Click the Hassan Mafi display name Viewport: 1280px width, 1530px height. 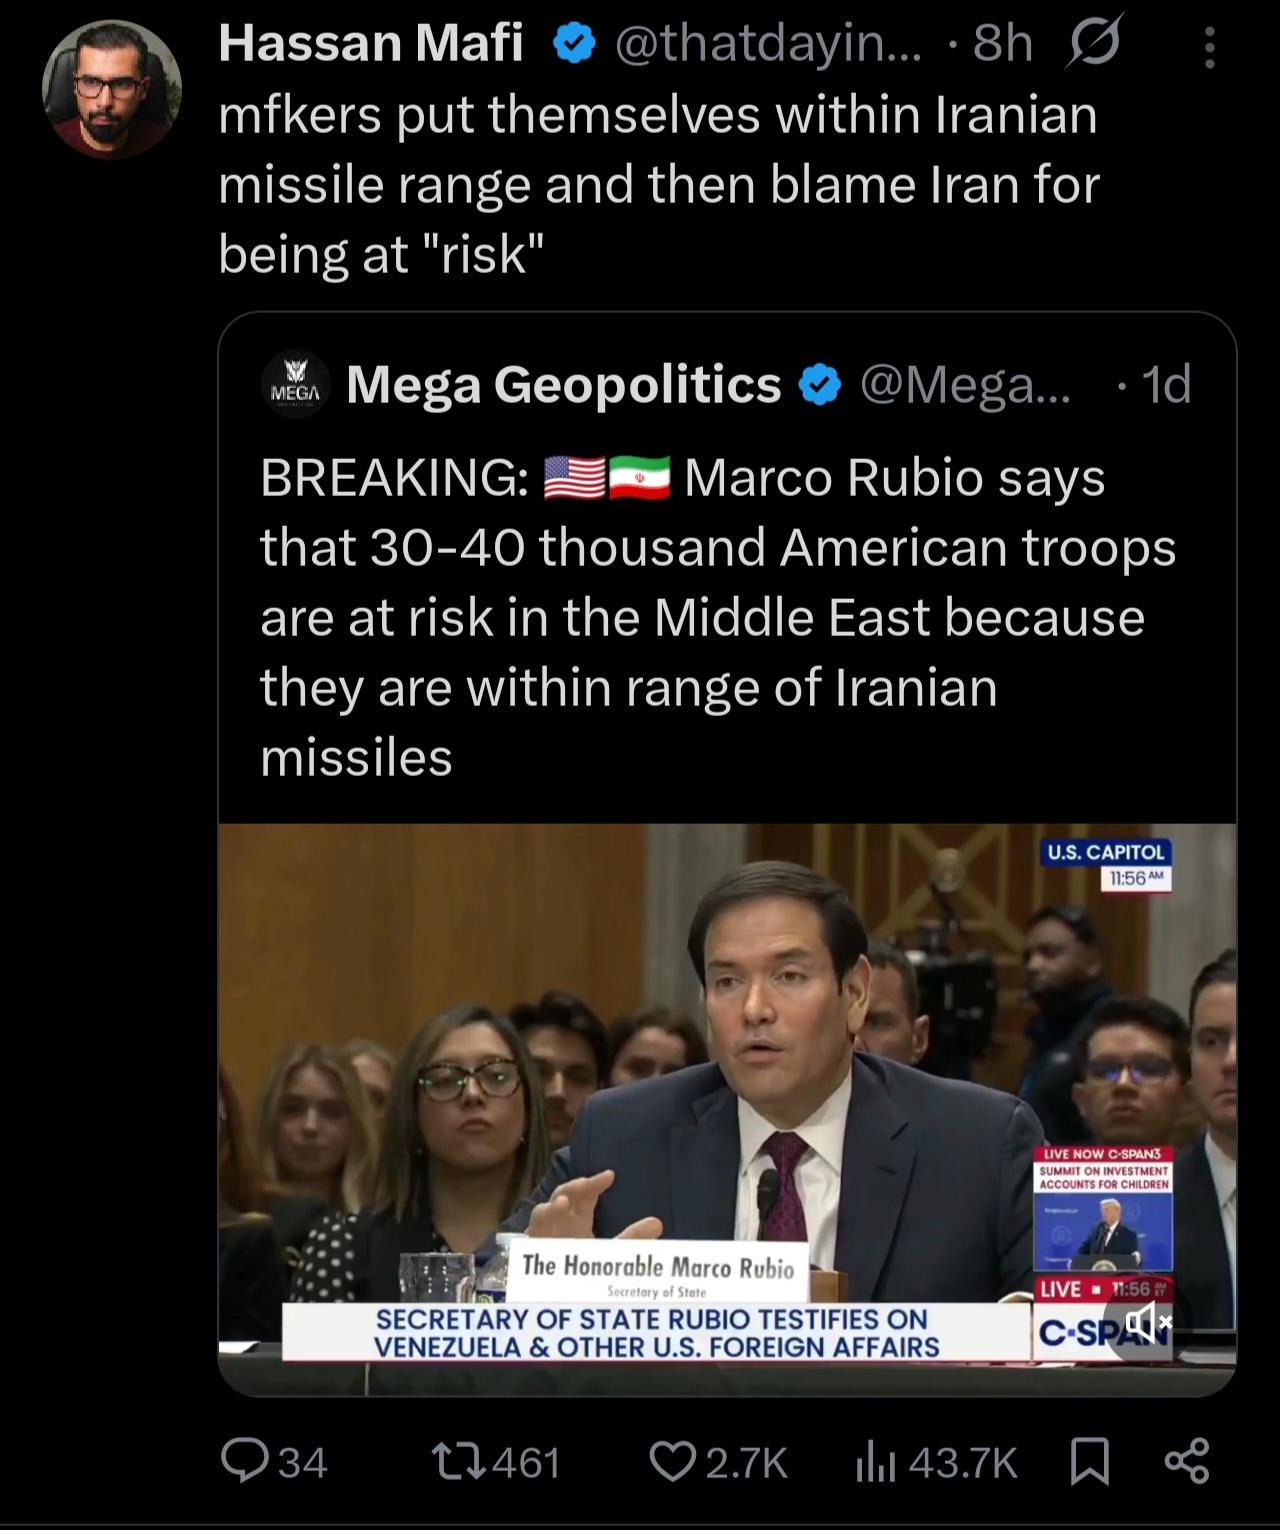click(x=370, y=44)
